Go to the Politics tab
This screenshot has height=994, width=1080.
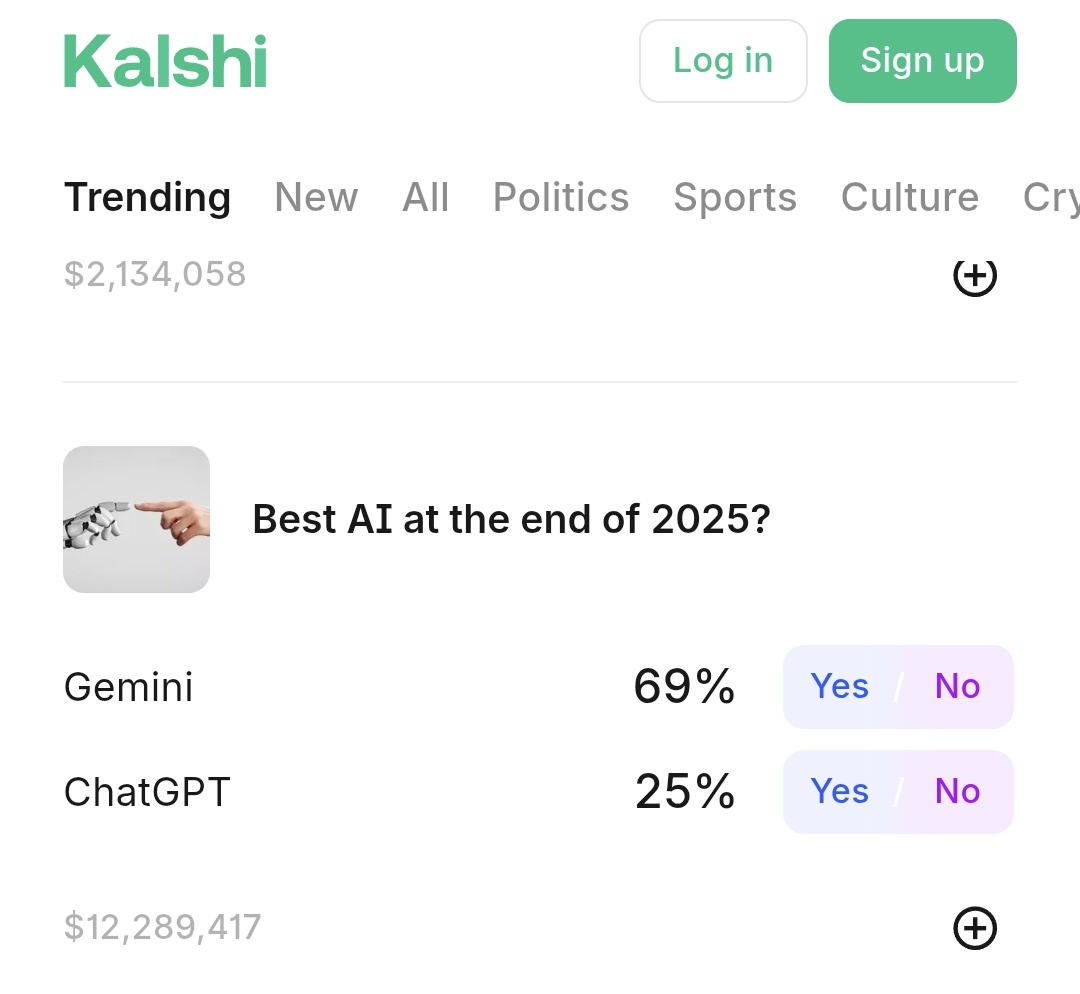click(561, 197)
